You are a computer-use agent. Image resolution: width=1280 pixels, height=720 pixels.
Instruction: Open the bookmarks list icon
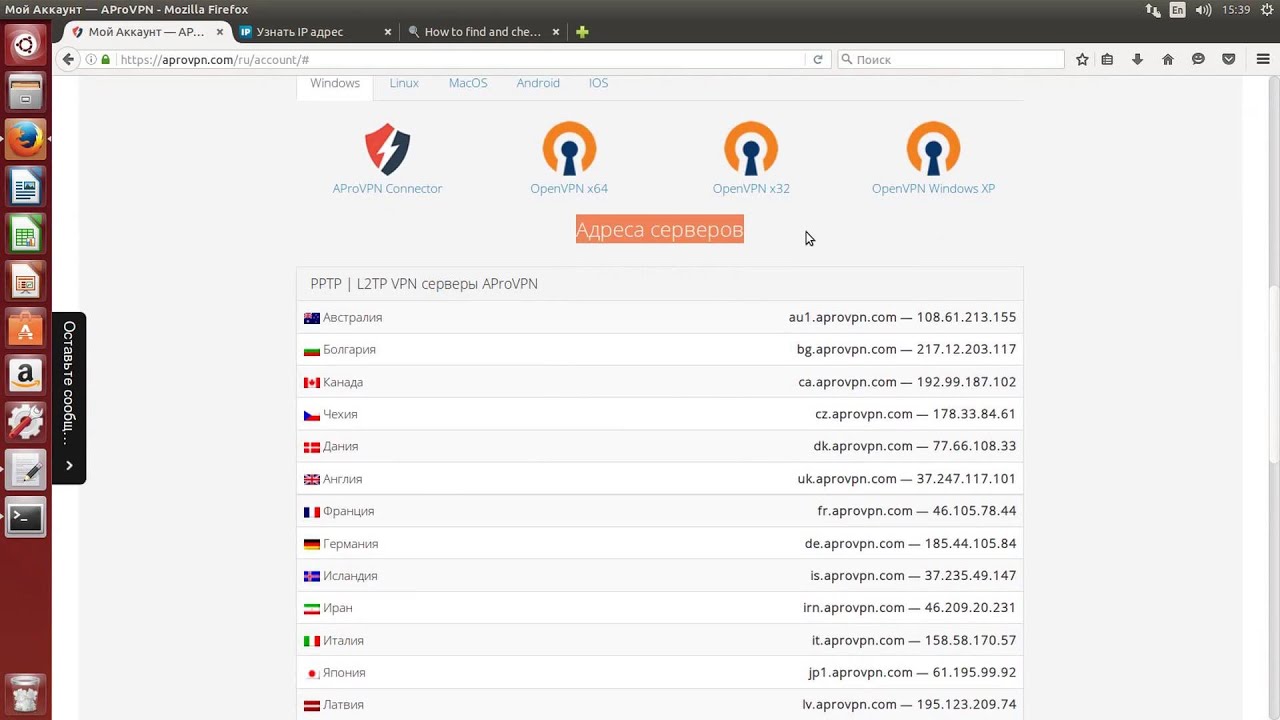pyautogui.click(x=1107, y=59)
